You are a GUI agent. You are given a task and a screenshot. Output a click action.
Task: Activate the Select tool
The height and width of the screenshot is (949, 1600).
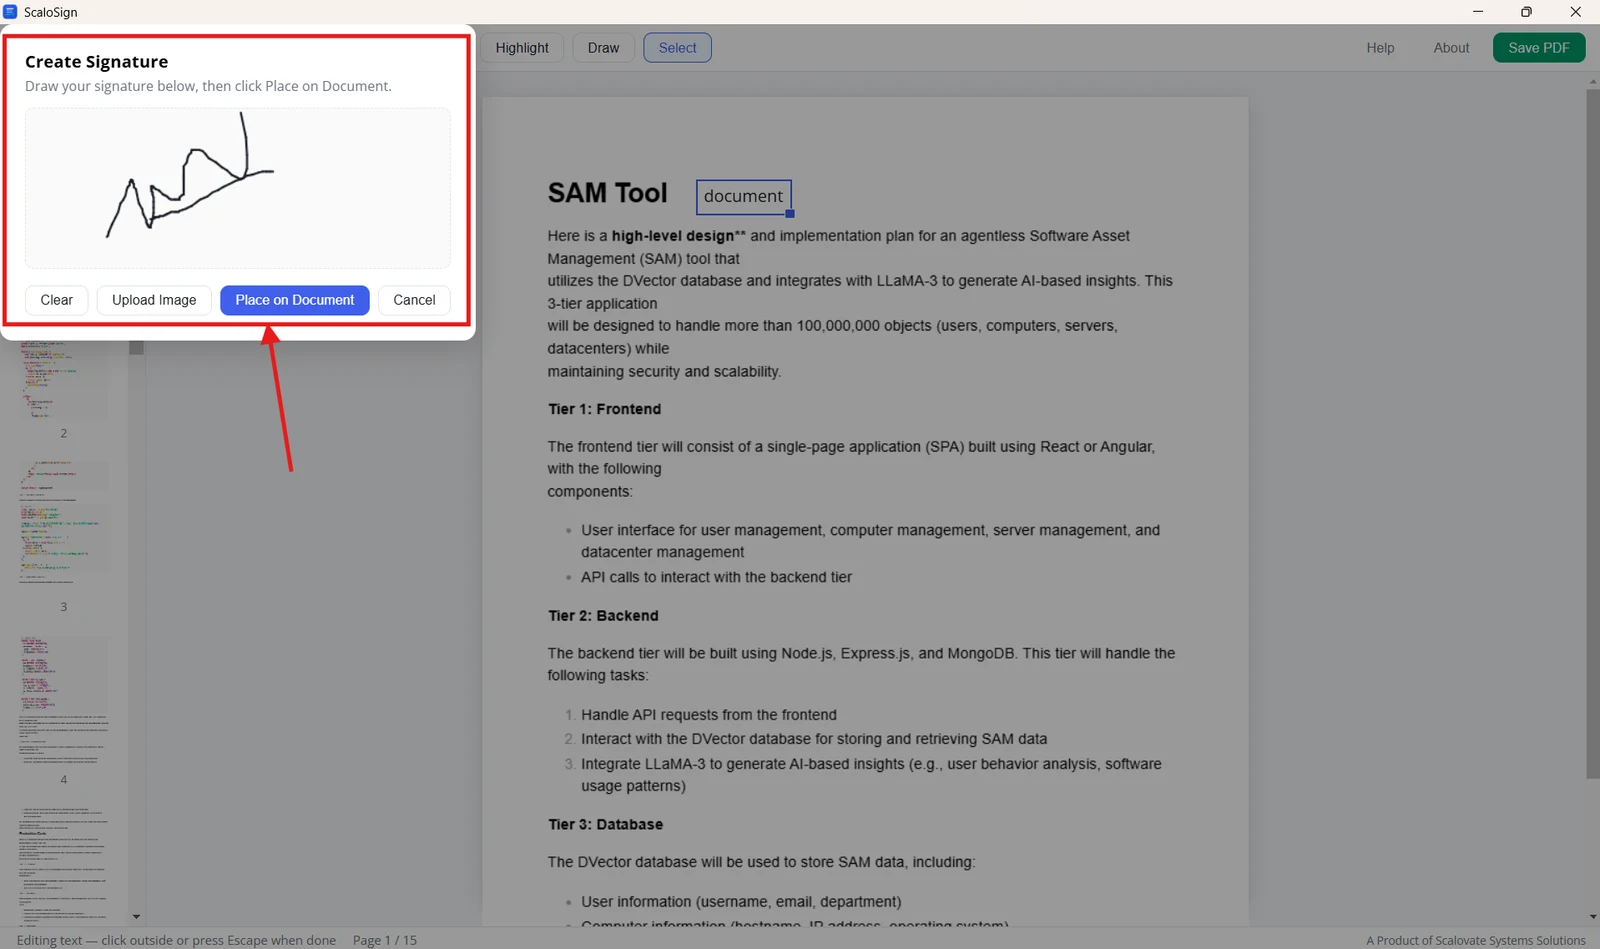point(677,48)
